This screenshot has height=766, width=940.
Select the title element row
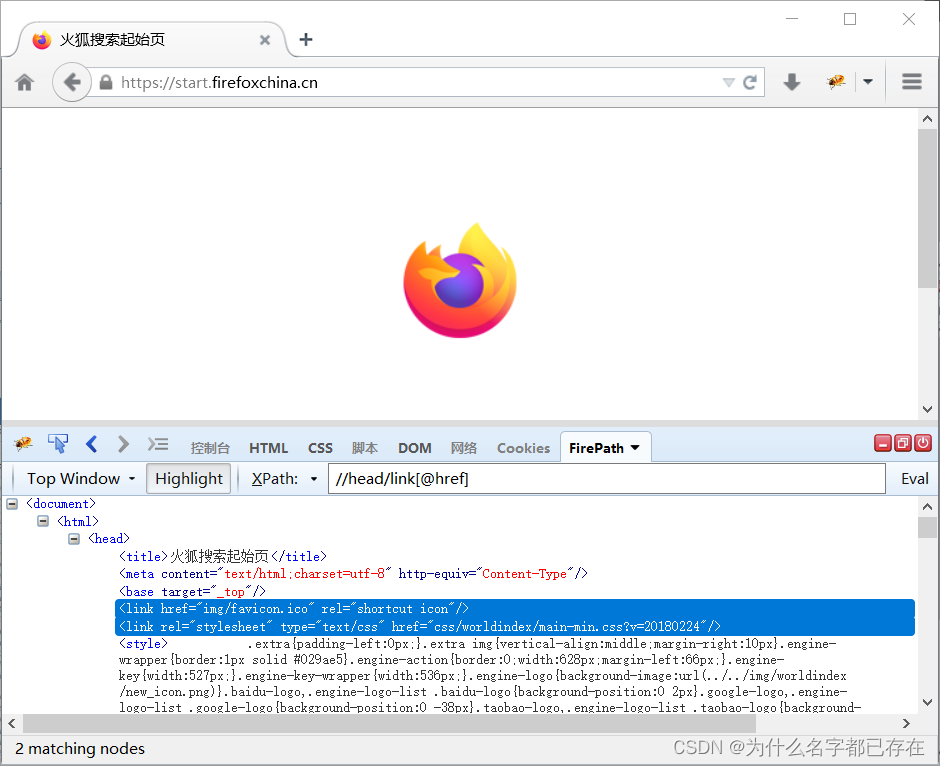tap(222, 556)
